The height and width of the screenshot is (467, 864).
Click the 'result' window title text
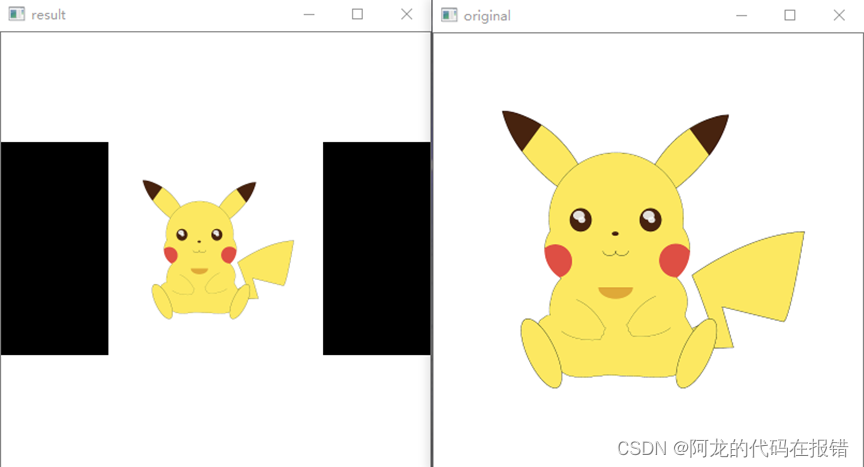[x=48, y=15]
